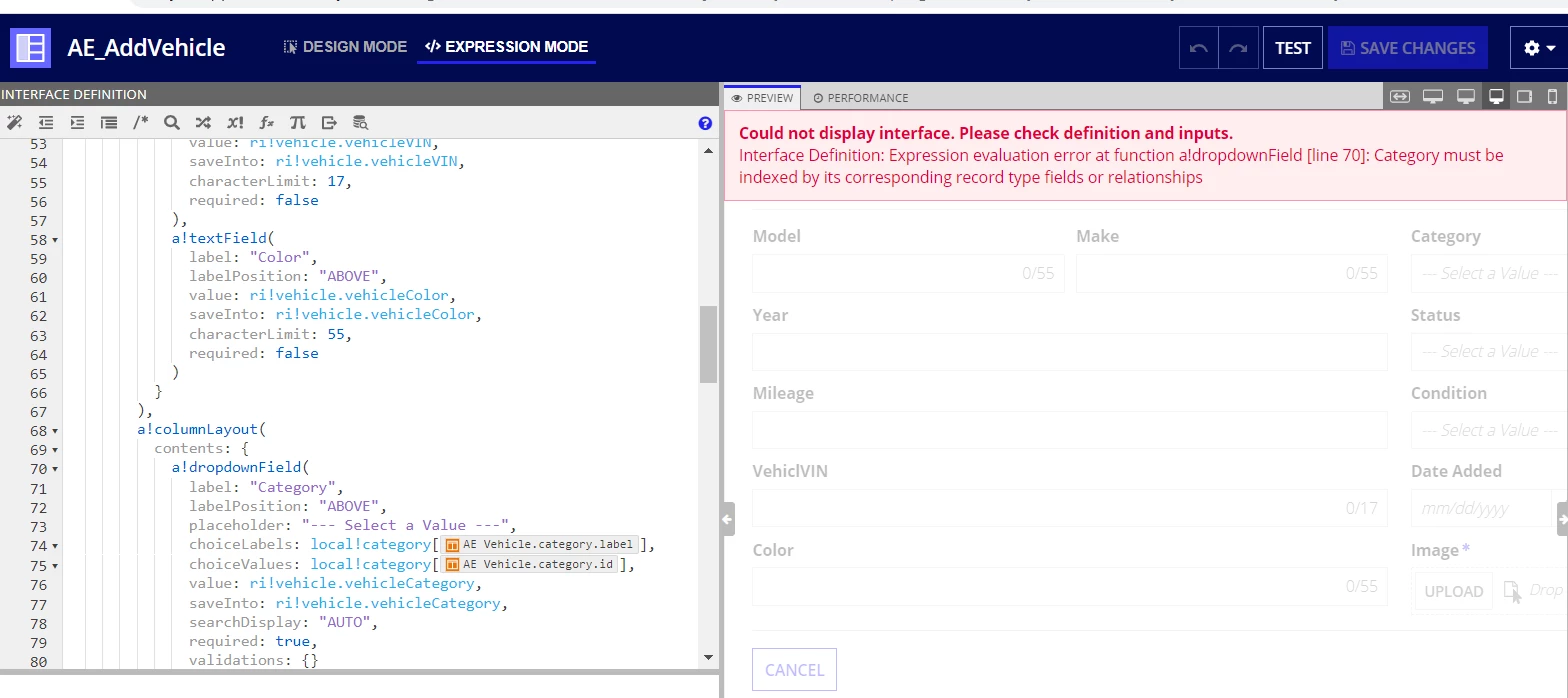Open the Preview tab
1568x698 pixels.
coord(762,98)
